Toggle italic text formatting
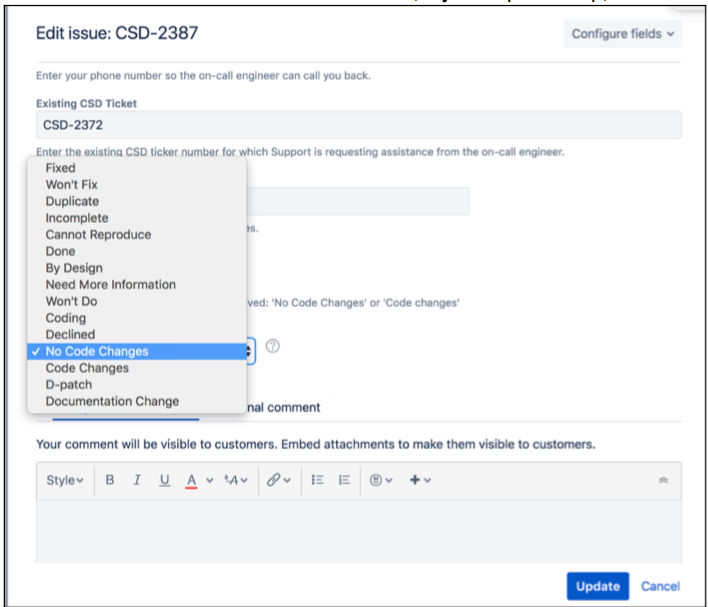708x607 pixels. pyautogui.click(x=137, y=480)
